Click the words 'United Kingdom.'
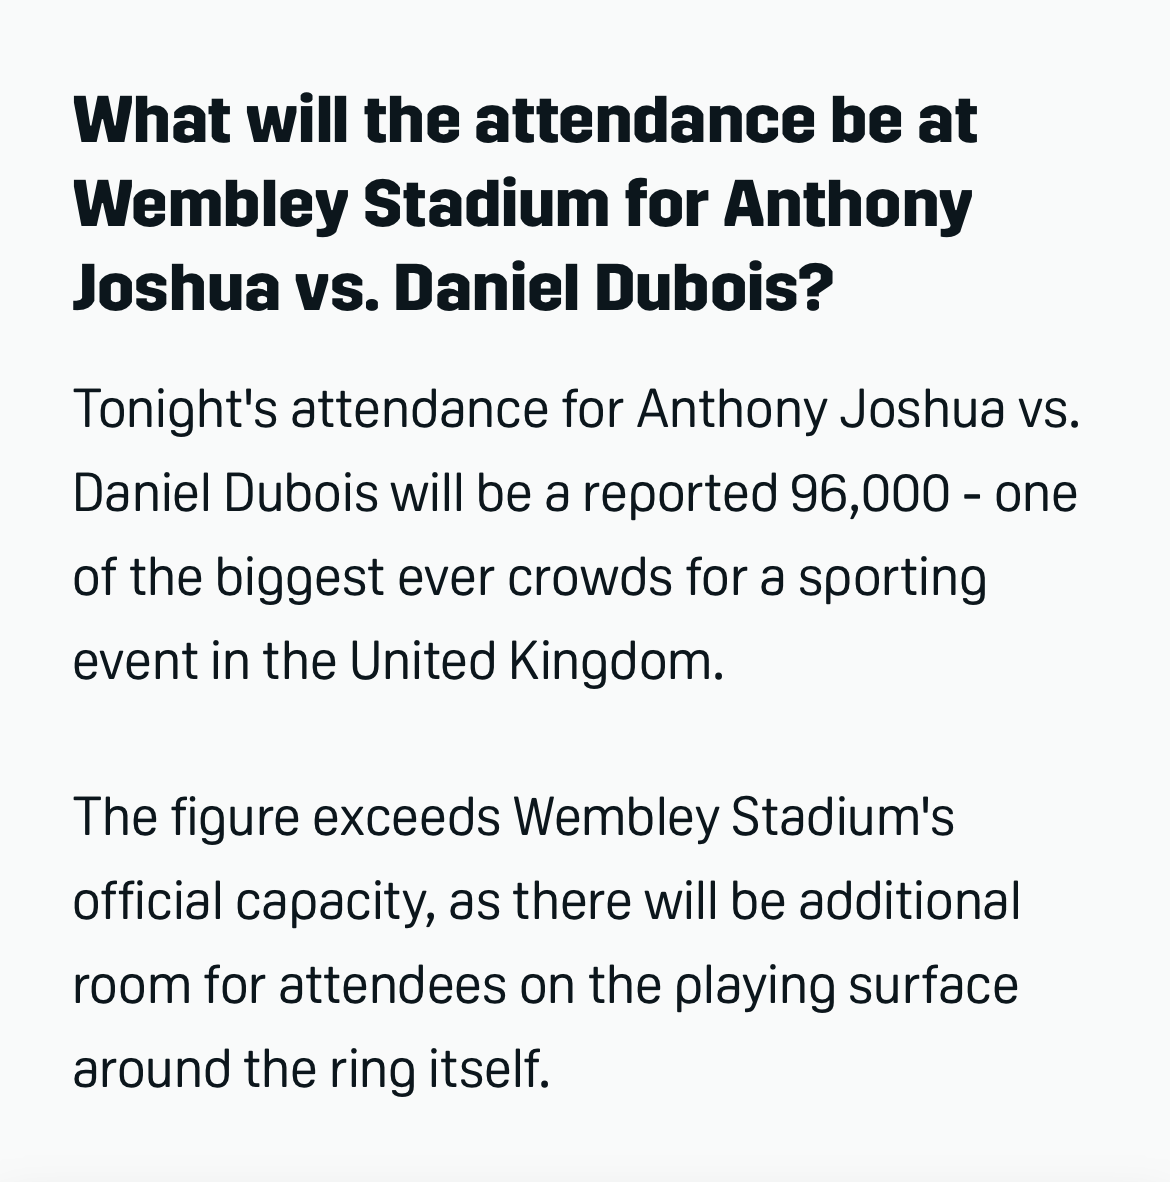Screen dimensions: 1170x1182 tap(535, 661)
